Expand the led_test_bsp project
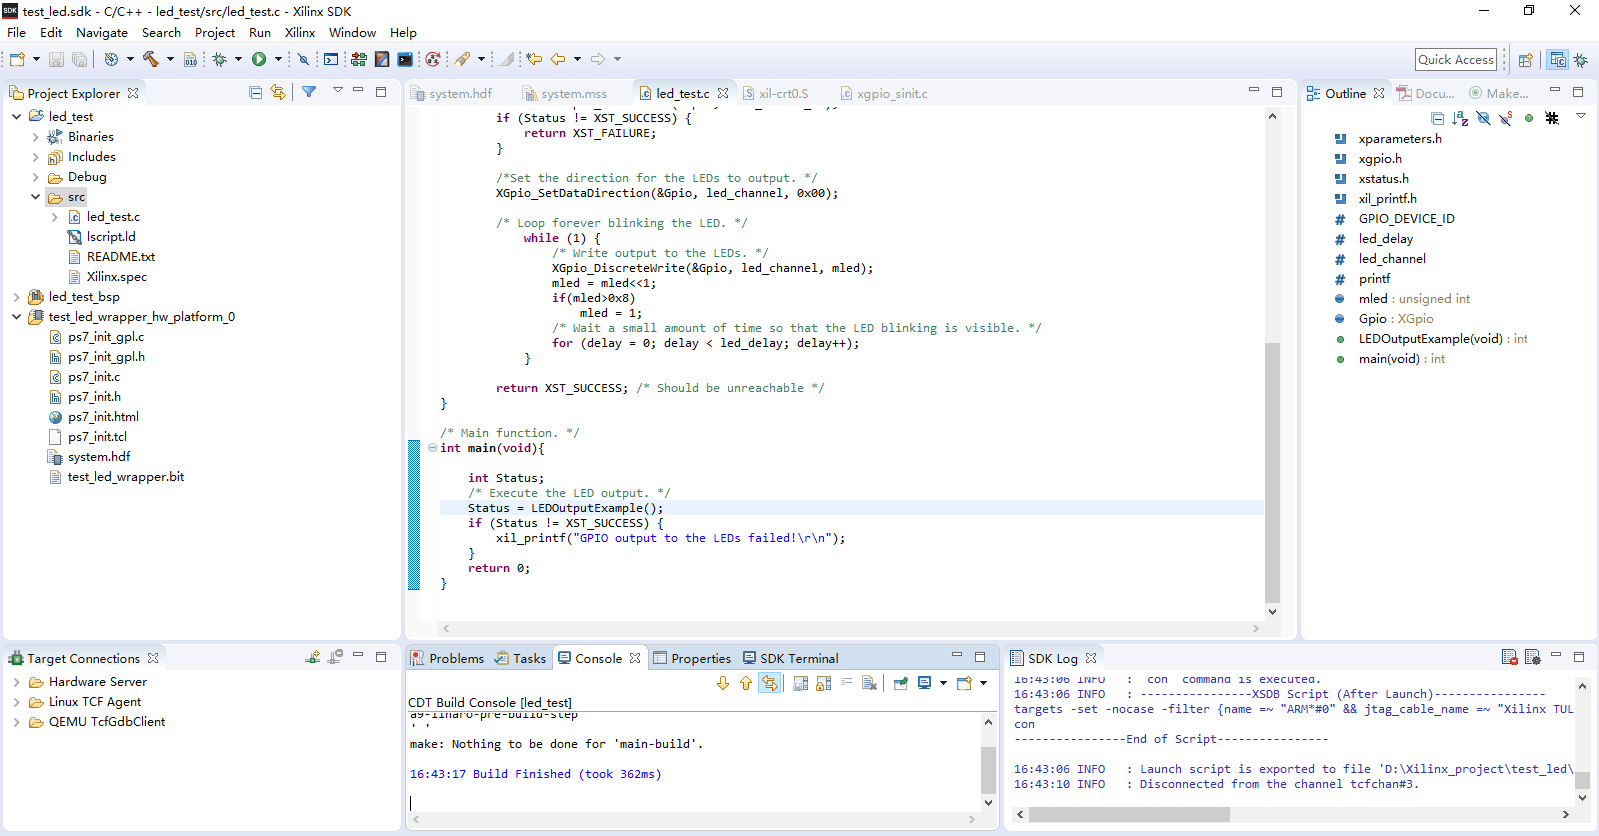The image size is (1599, 836). coord(17,297)
